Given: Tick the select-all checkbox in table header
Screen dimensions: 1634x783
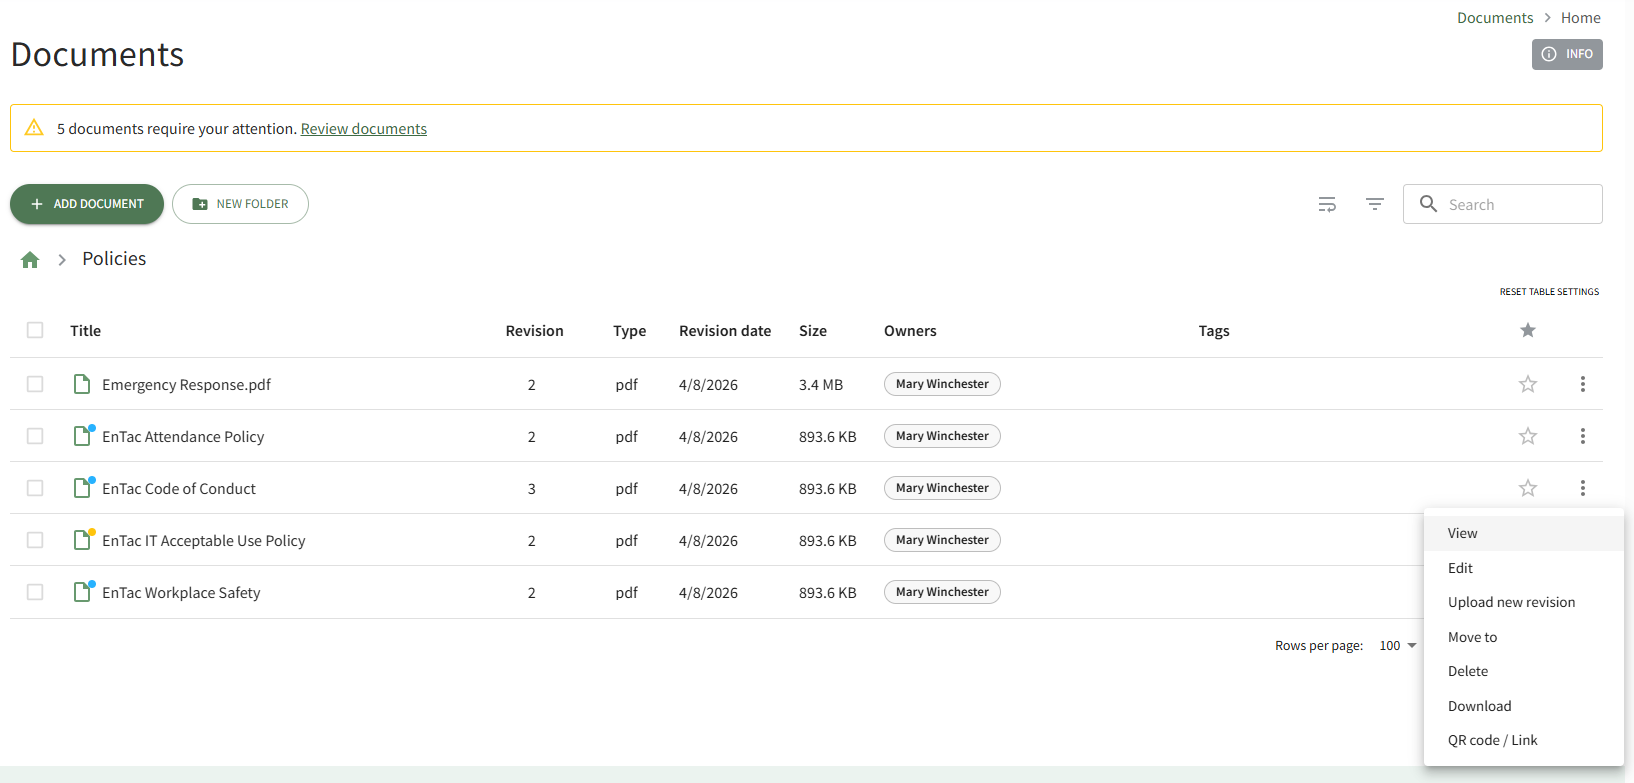Looking at the screenshot, I should [x=35, y=331].
